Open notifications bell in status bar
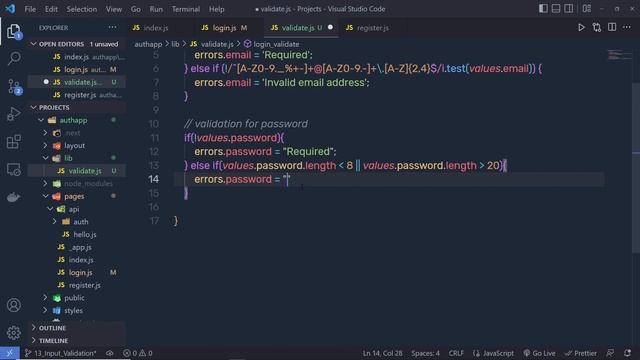The height and width of the screenshot is (360, 640). (627, 353)
